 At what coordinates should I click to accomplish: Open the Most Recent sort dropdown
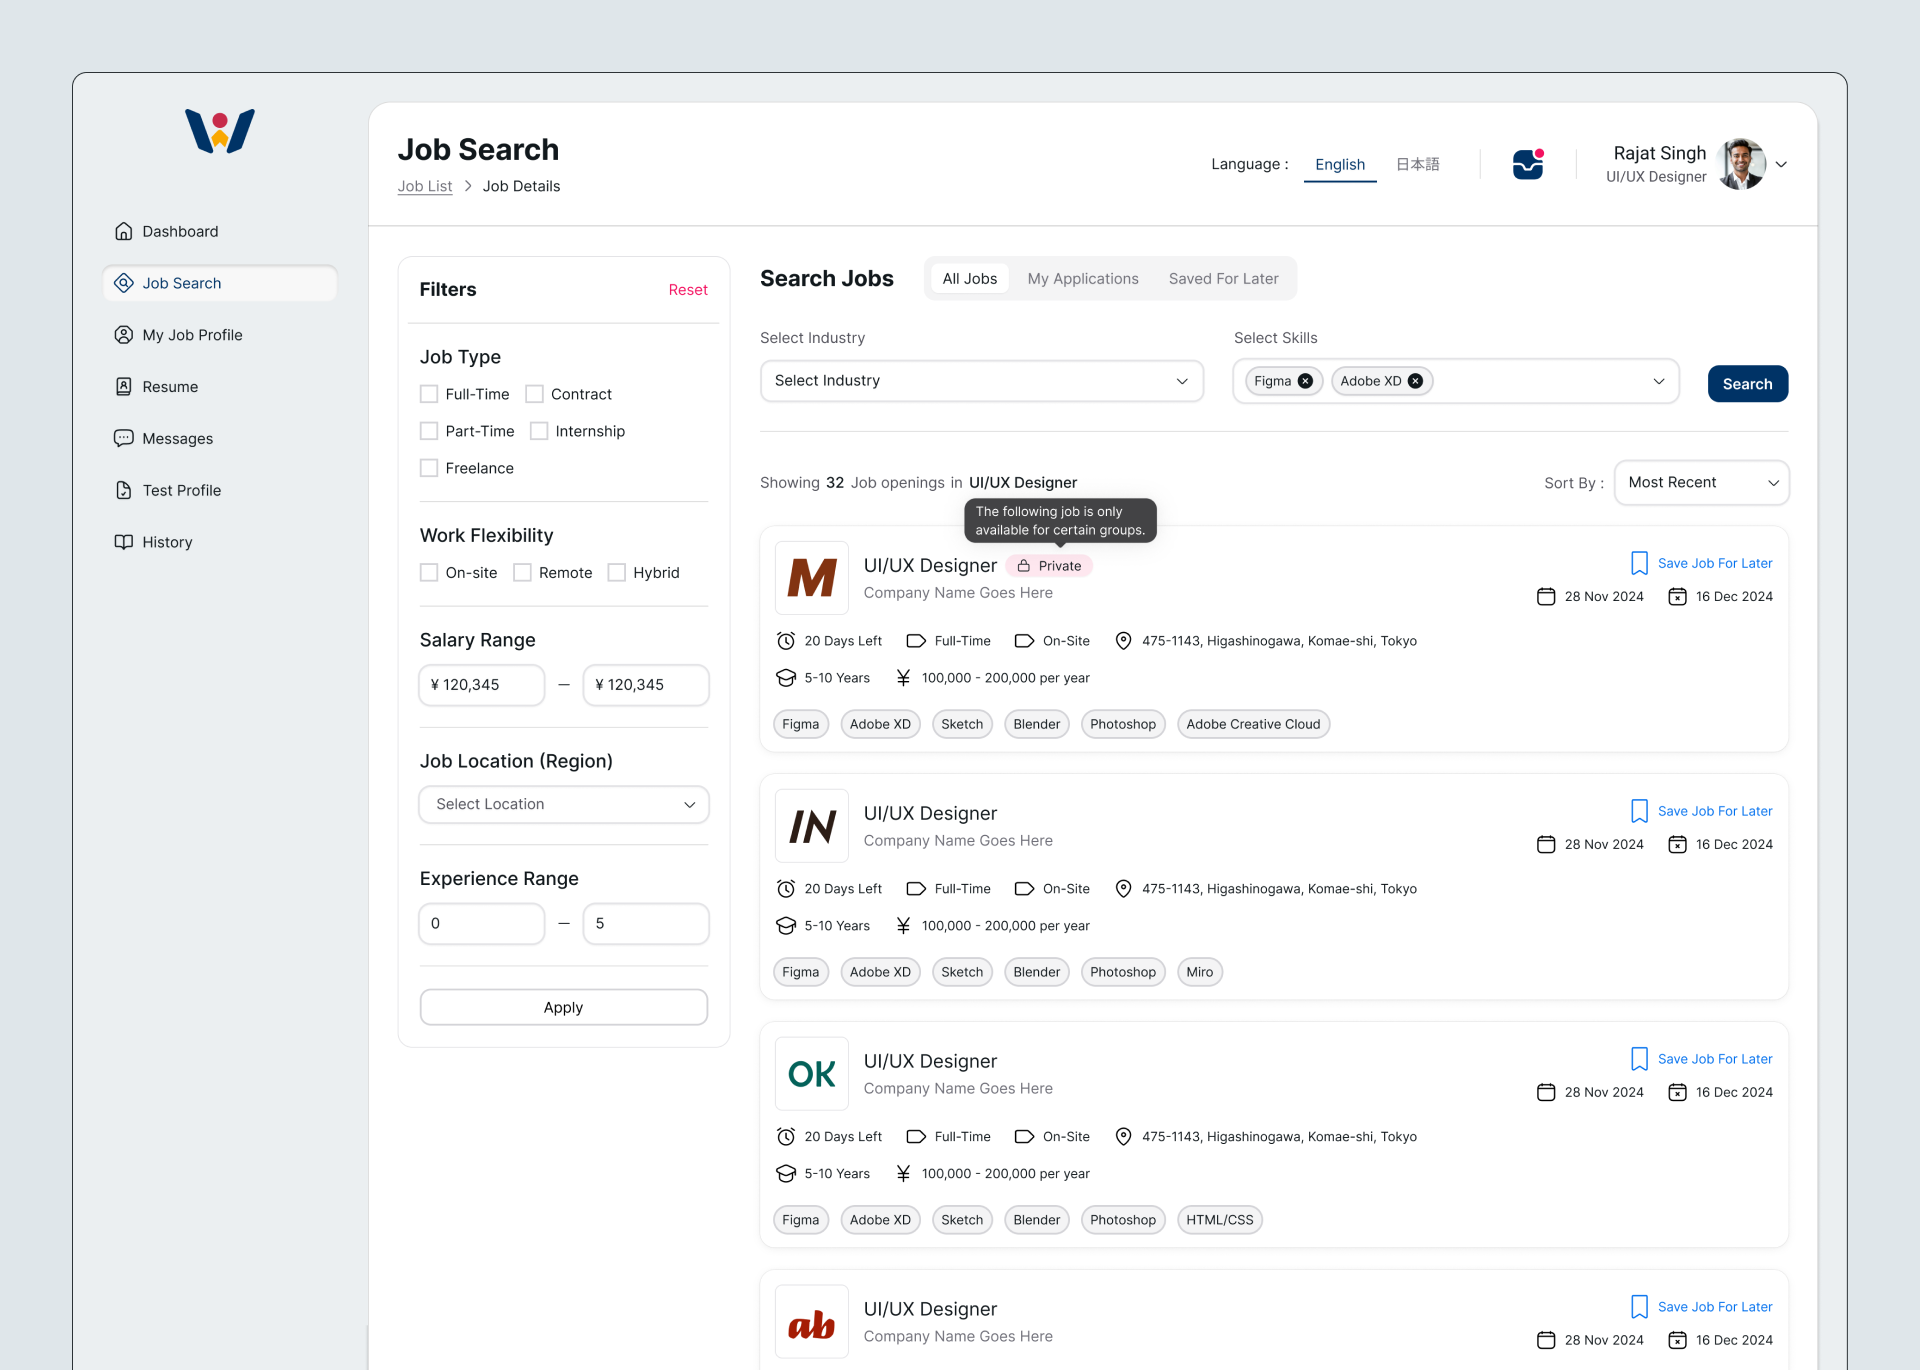coord(1701,483)
